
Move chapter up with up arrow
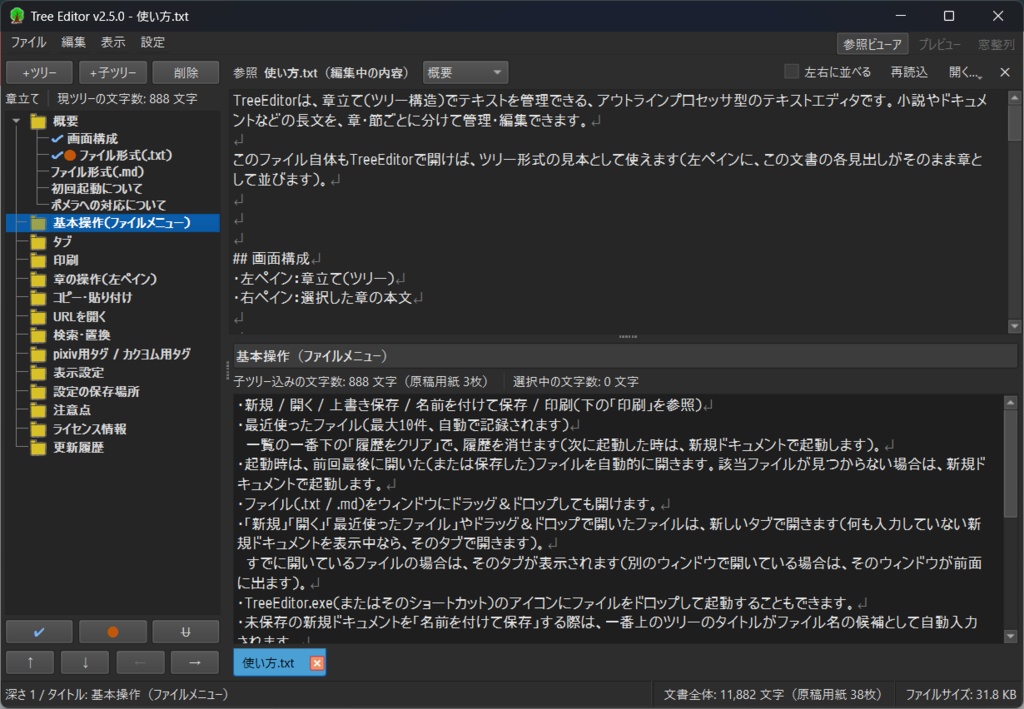tap(30, 662)
